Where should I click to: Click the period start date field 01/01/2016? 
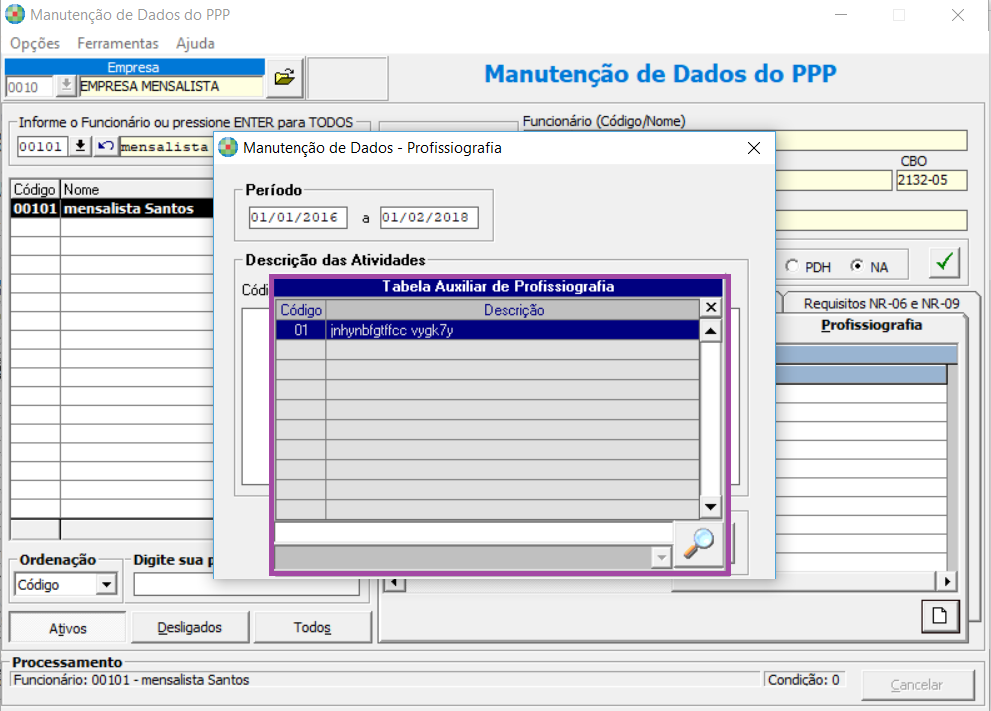pos(298,217)
